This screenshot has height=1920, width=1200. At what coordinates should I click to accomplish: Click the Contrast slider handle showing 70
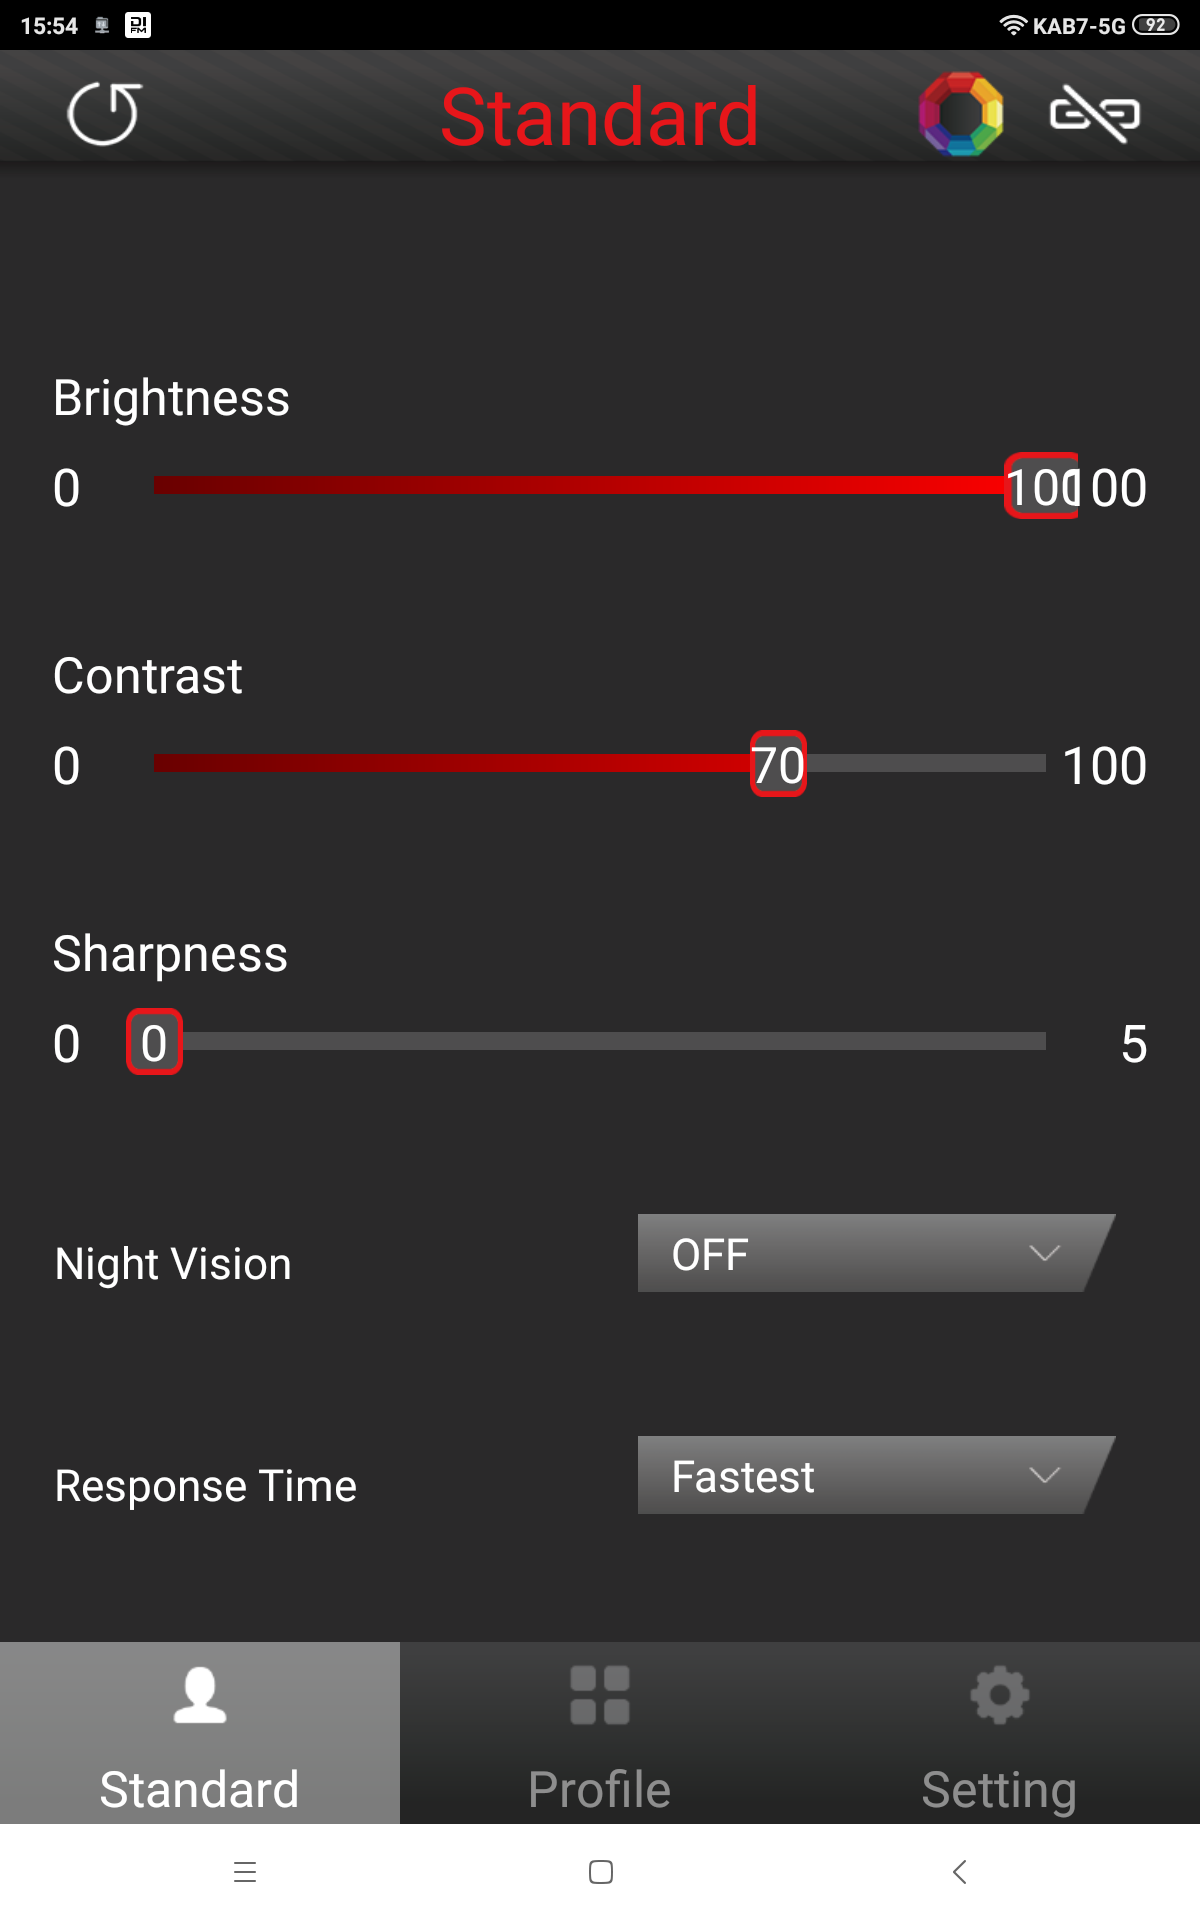pos(778,765)
